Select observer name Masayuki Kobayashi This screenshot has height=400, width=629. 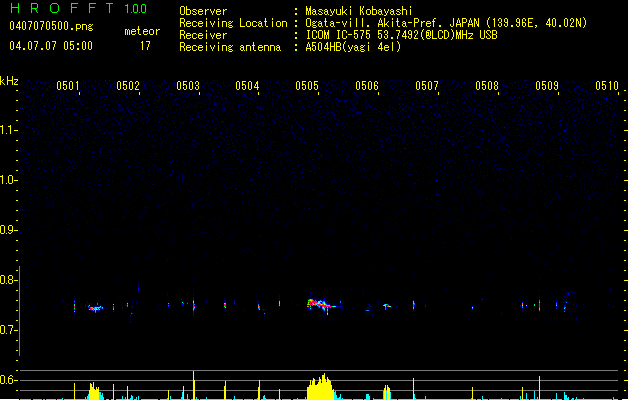pos(359,11)
